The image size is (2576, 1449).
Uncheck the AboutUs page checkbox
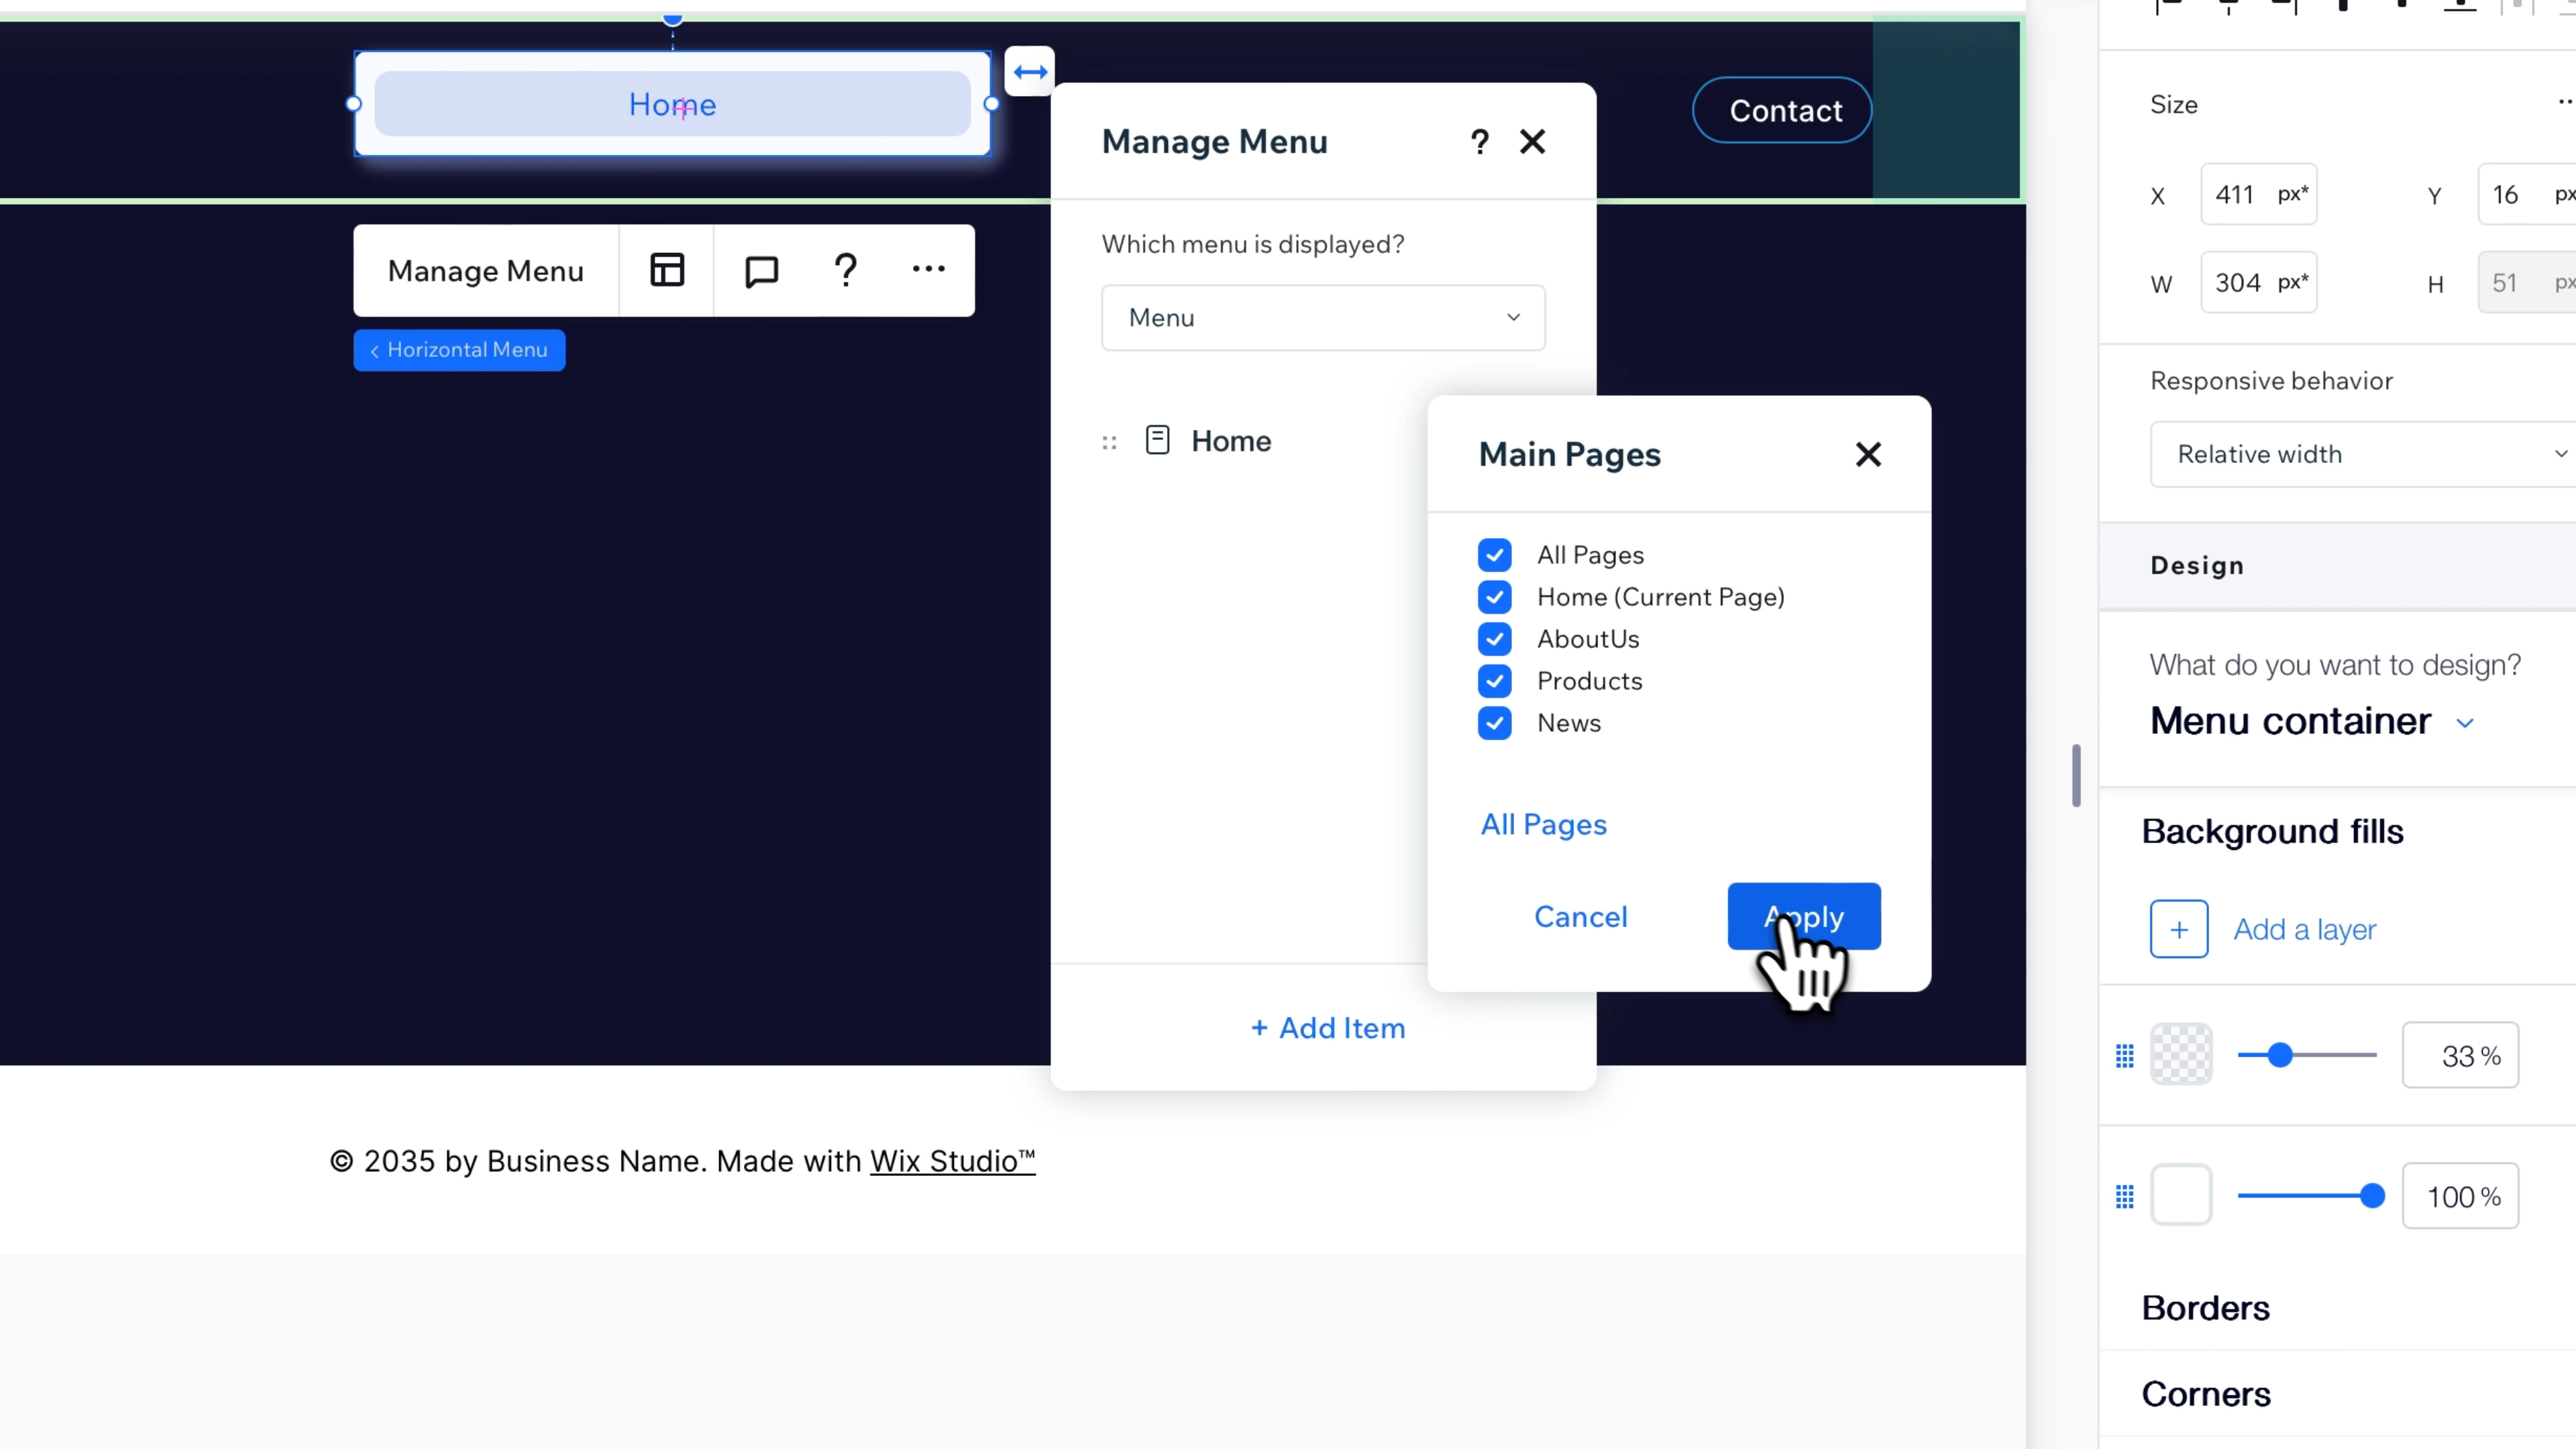(x=1494, y=639)
